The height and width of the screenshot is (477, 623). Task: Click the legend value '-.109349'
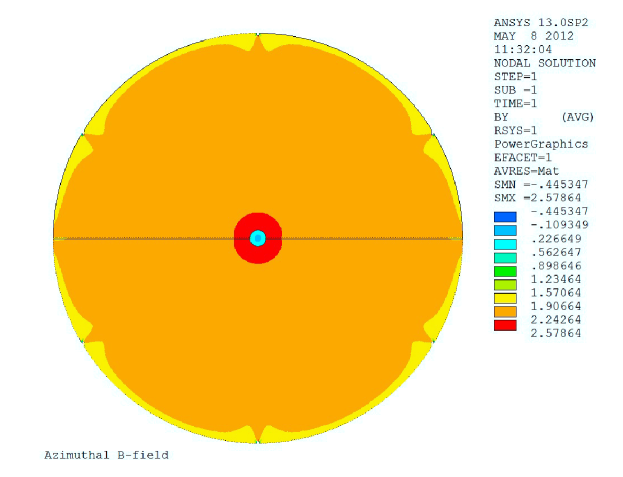[559, 225]
